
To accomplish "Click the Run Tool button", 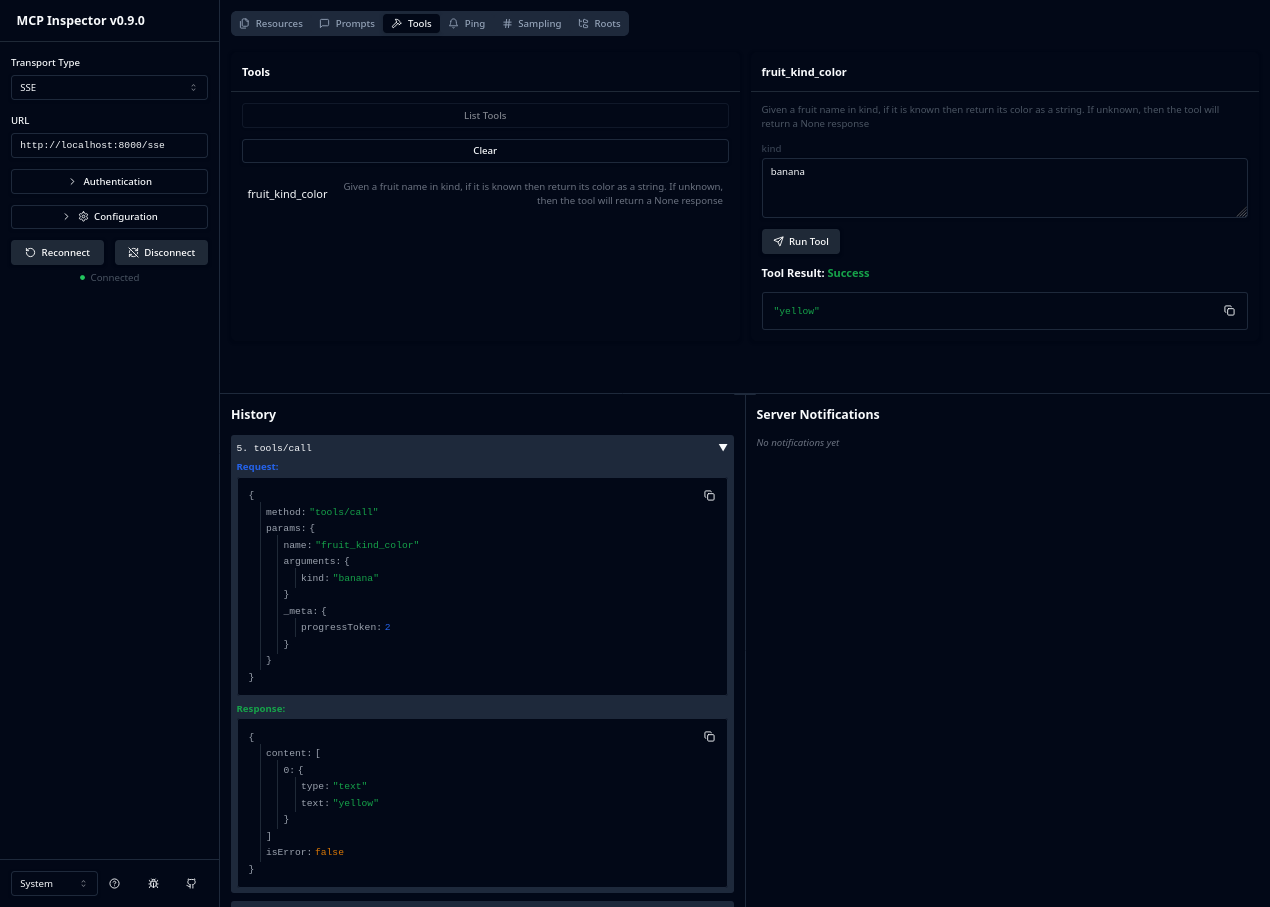I will pyautogui.click(x=801, y=242).
